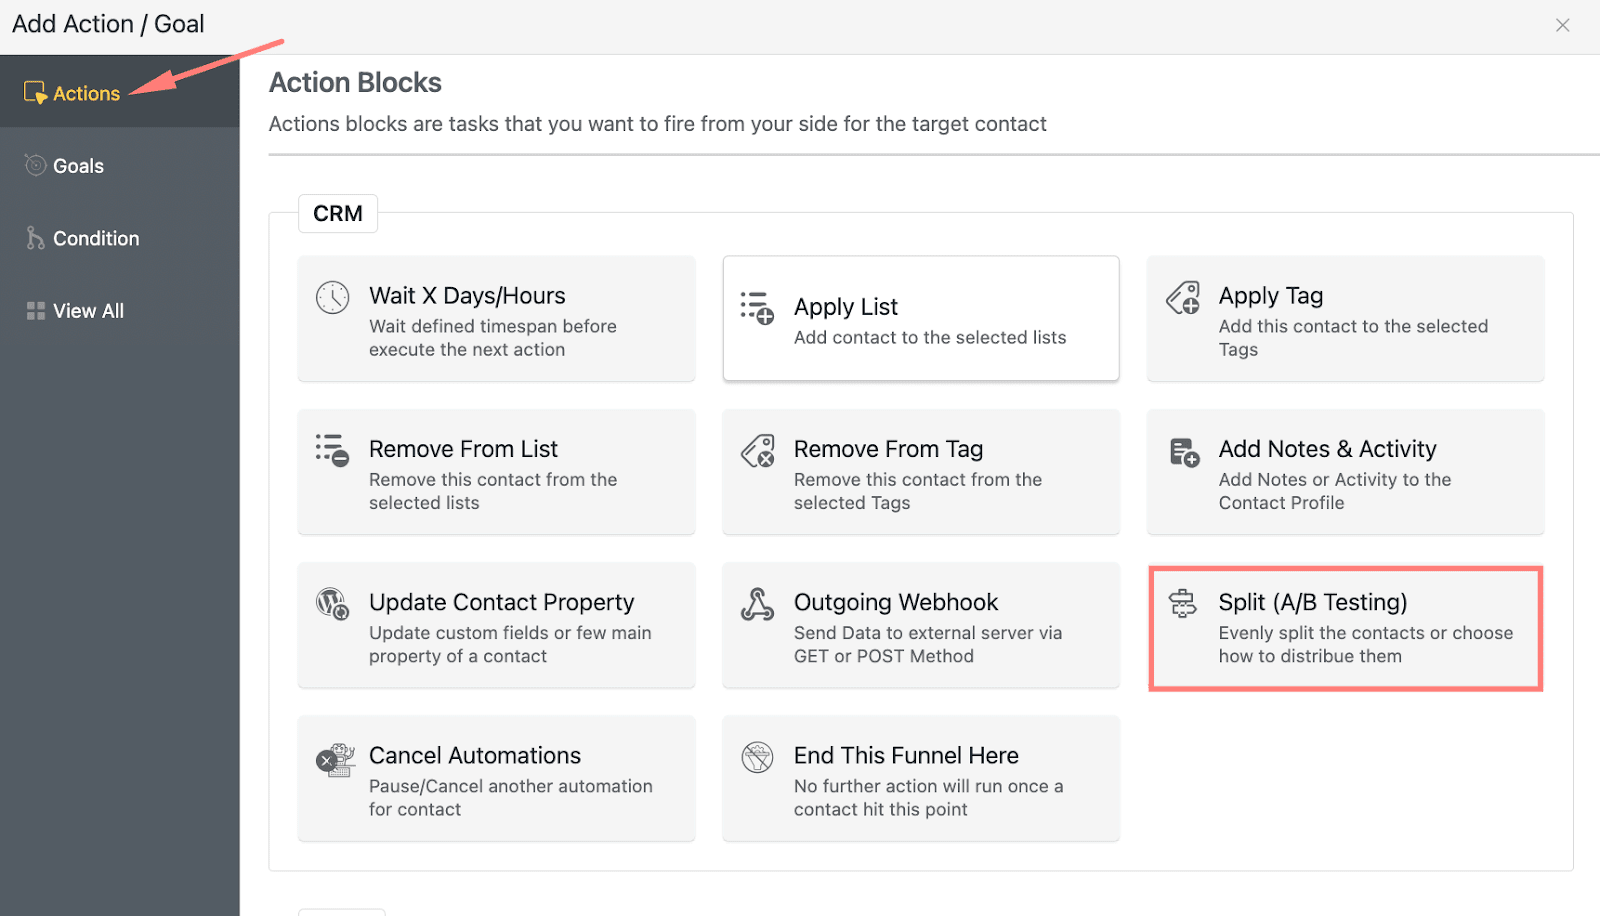Click the Remove From List icon
1600x916 pixels.
point(332,450)
